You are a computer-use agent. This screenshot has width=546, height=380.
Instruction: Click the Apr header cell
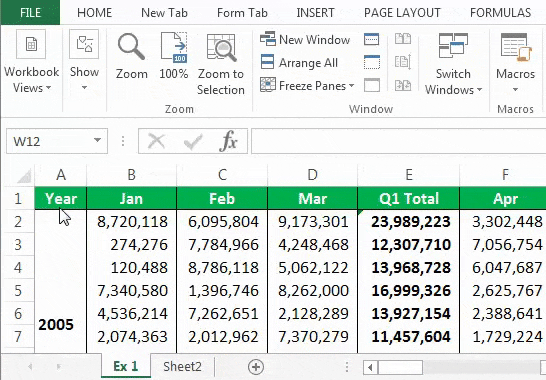coord(503,199)
